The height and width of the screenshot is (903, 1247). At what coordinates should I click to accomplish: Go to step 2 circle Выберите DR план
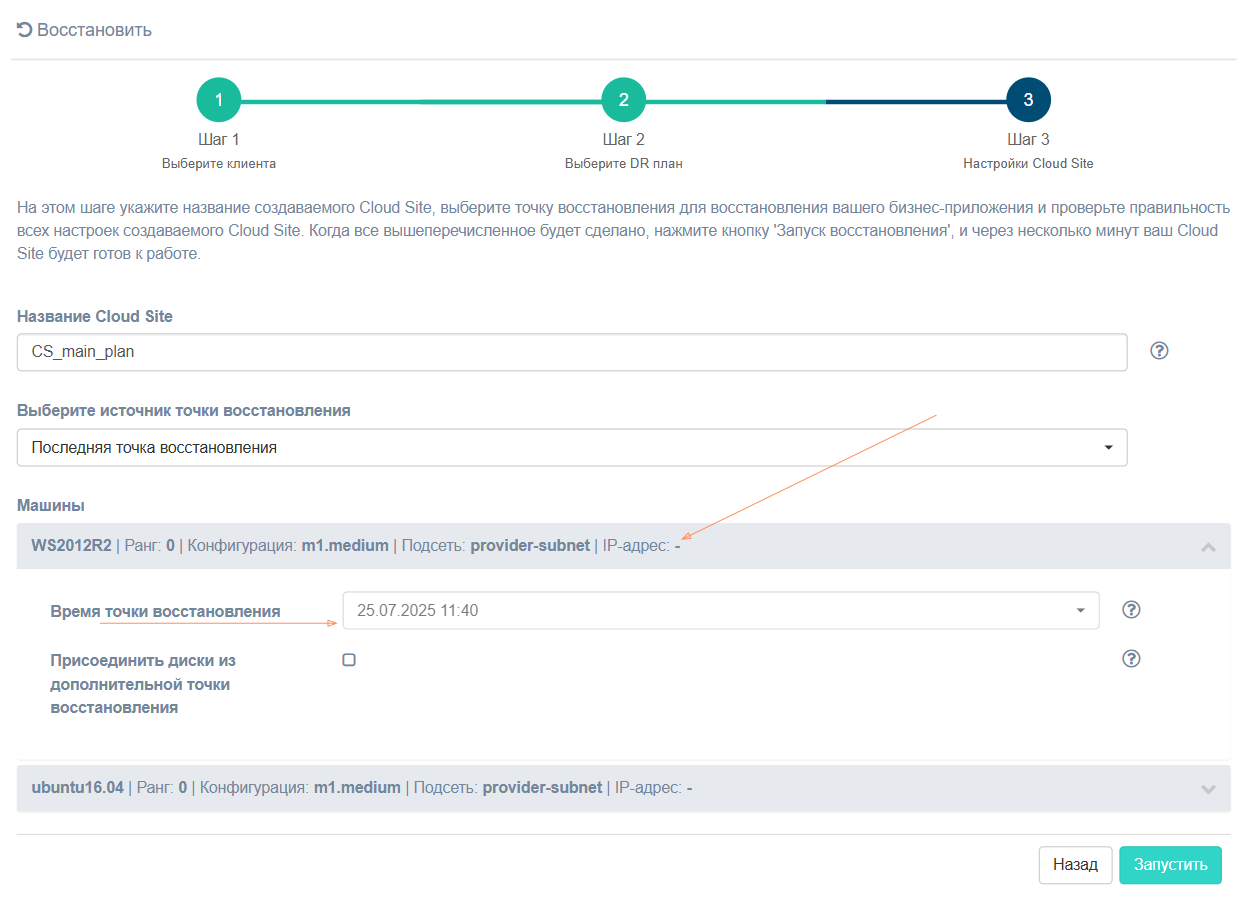pyautogui.click(x=624, y=100)
